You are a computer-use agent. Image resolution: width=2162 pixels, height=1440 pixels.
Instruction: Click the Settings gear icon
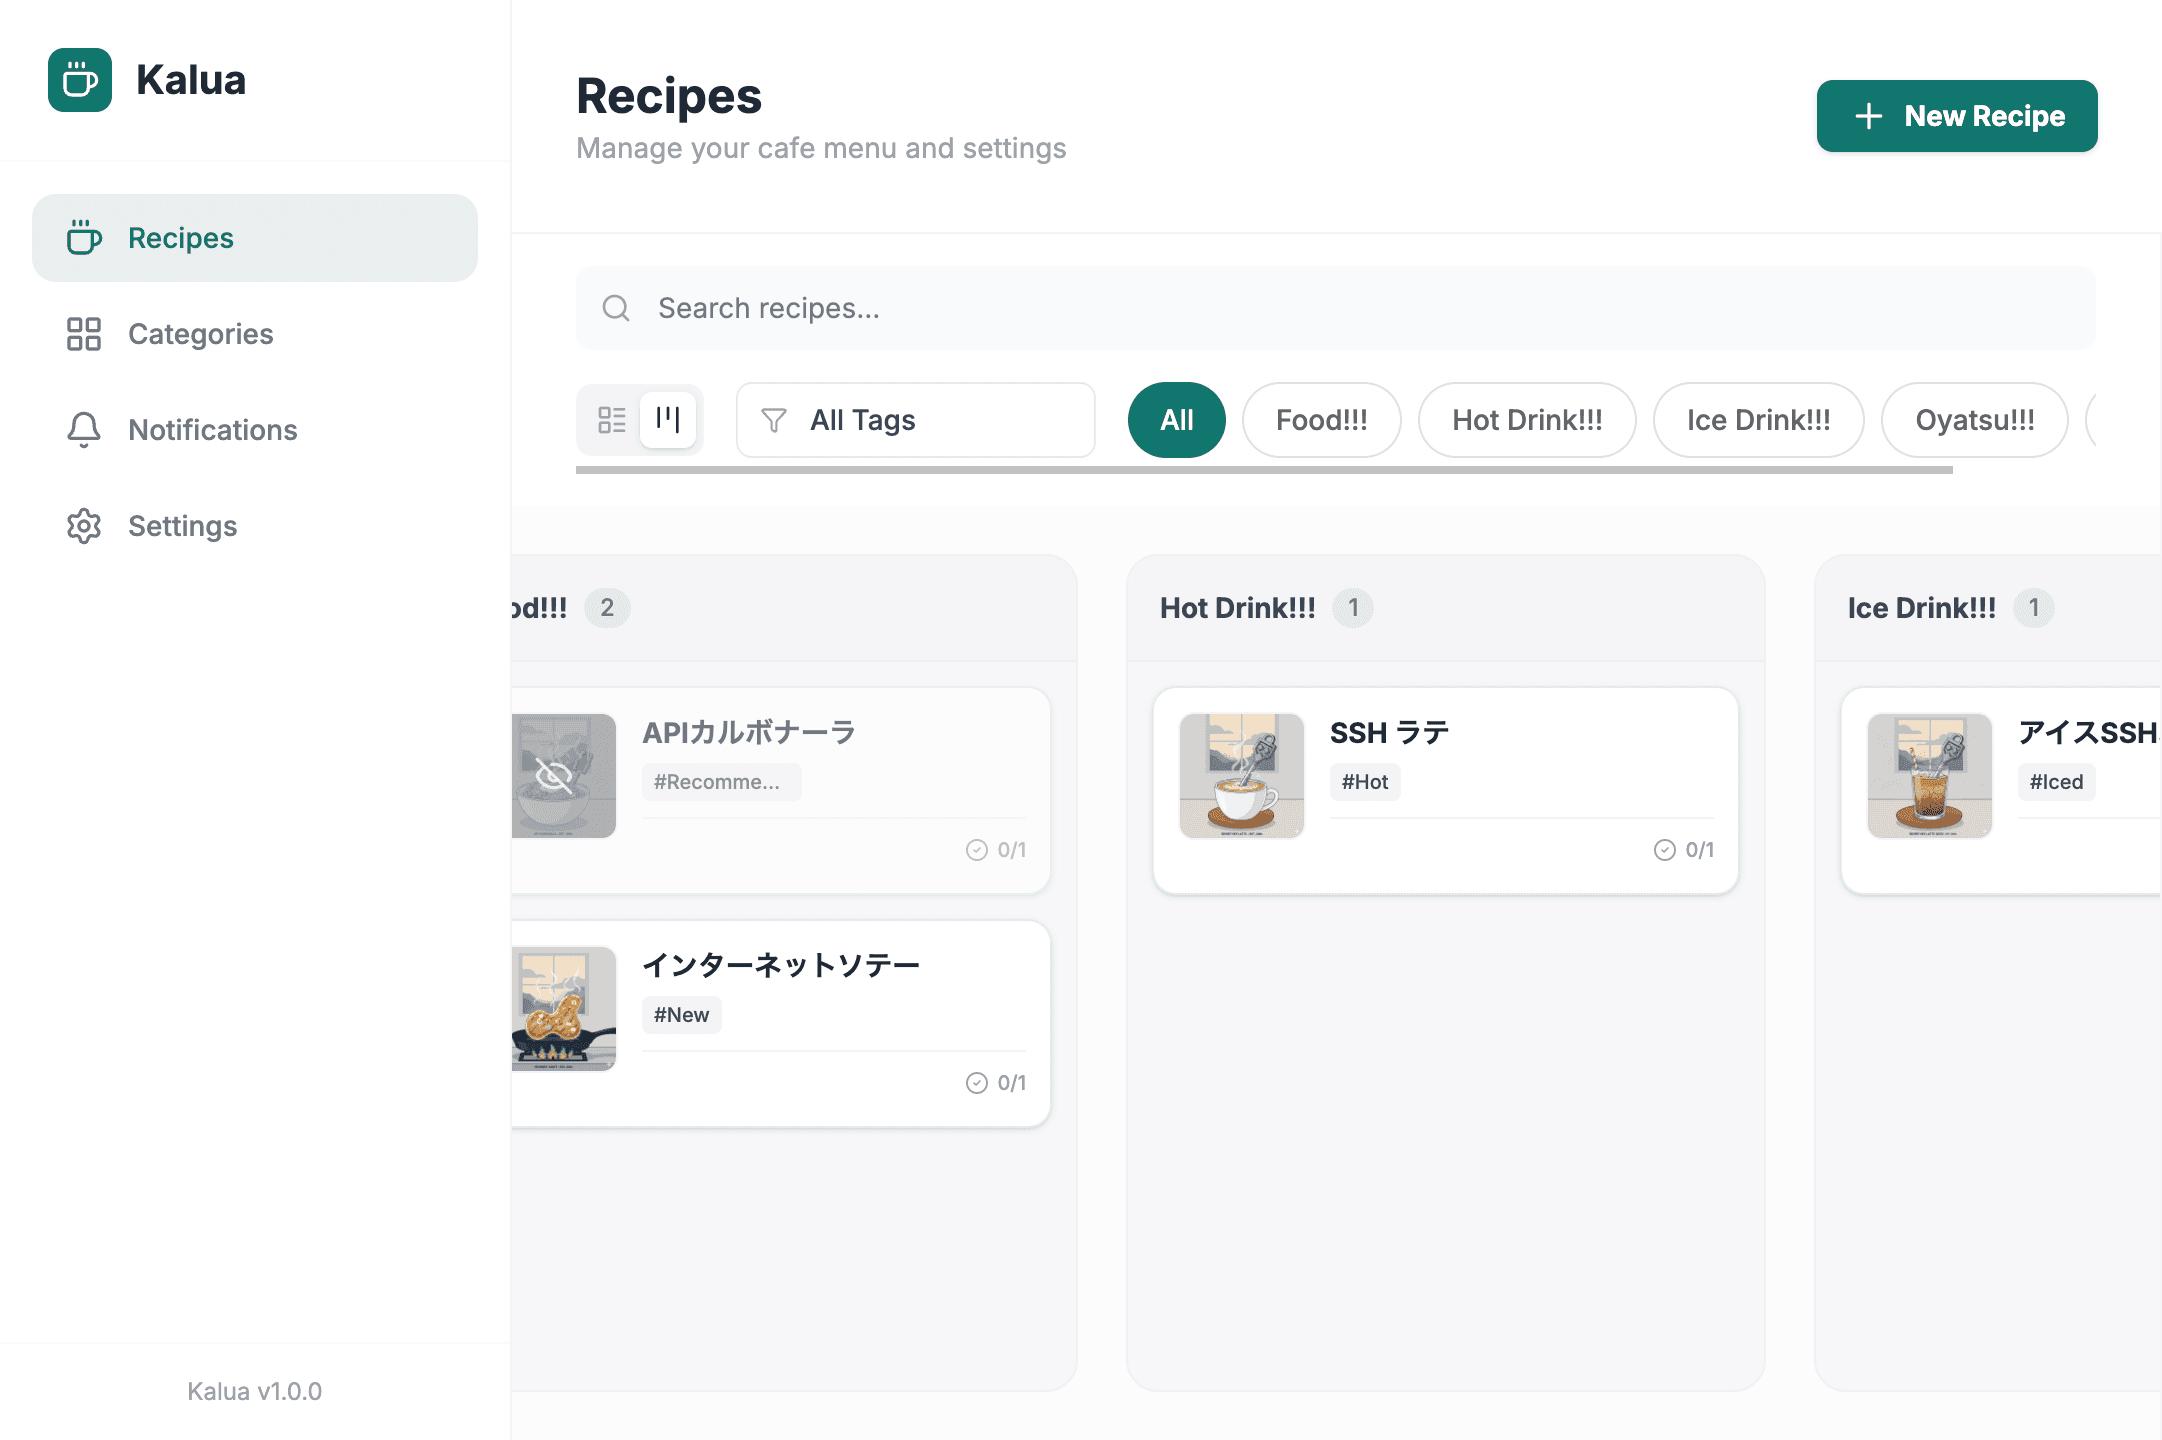(83, 526)
